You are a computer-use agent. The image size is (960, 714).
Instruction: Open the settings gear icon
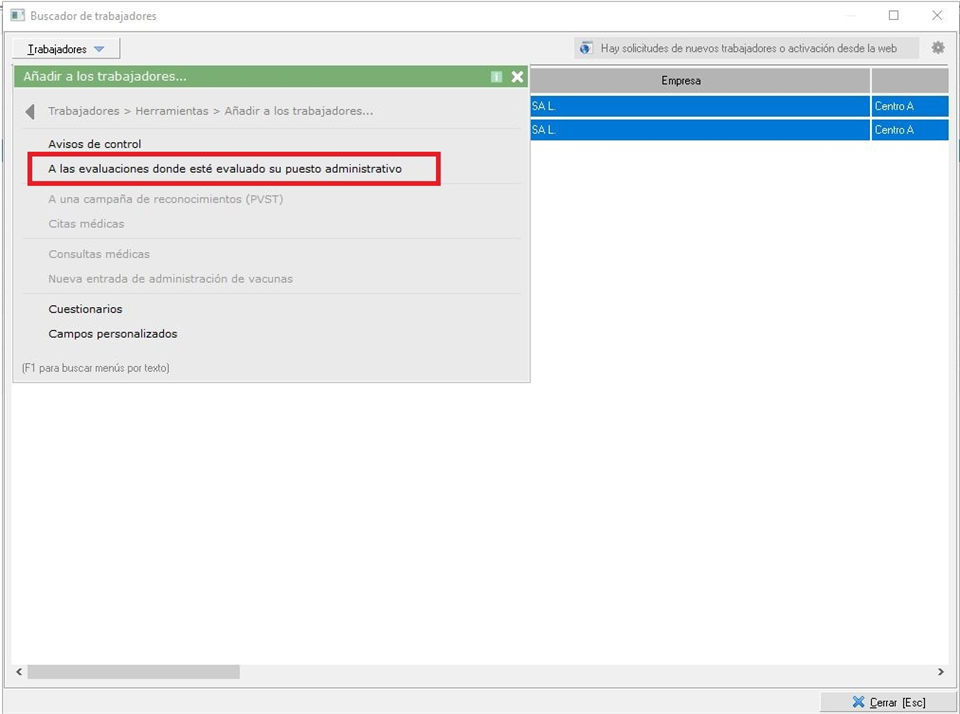tap(937, 48)
